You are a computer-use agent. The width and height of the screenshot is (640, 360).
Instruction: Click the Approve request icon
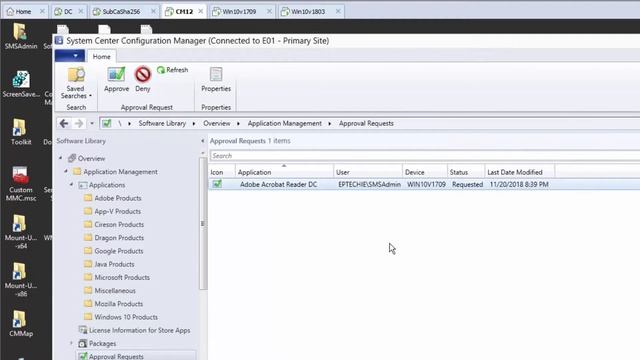tap(116, 79)
